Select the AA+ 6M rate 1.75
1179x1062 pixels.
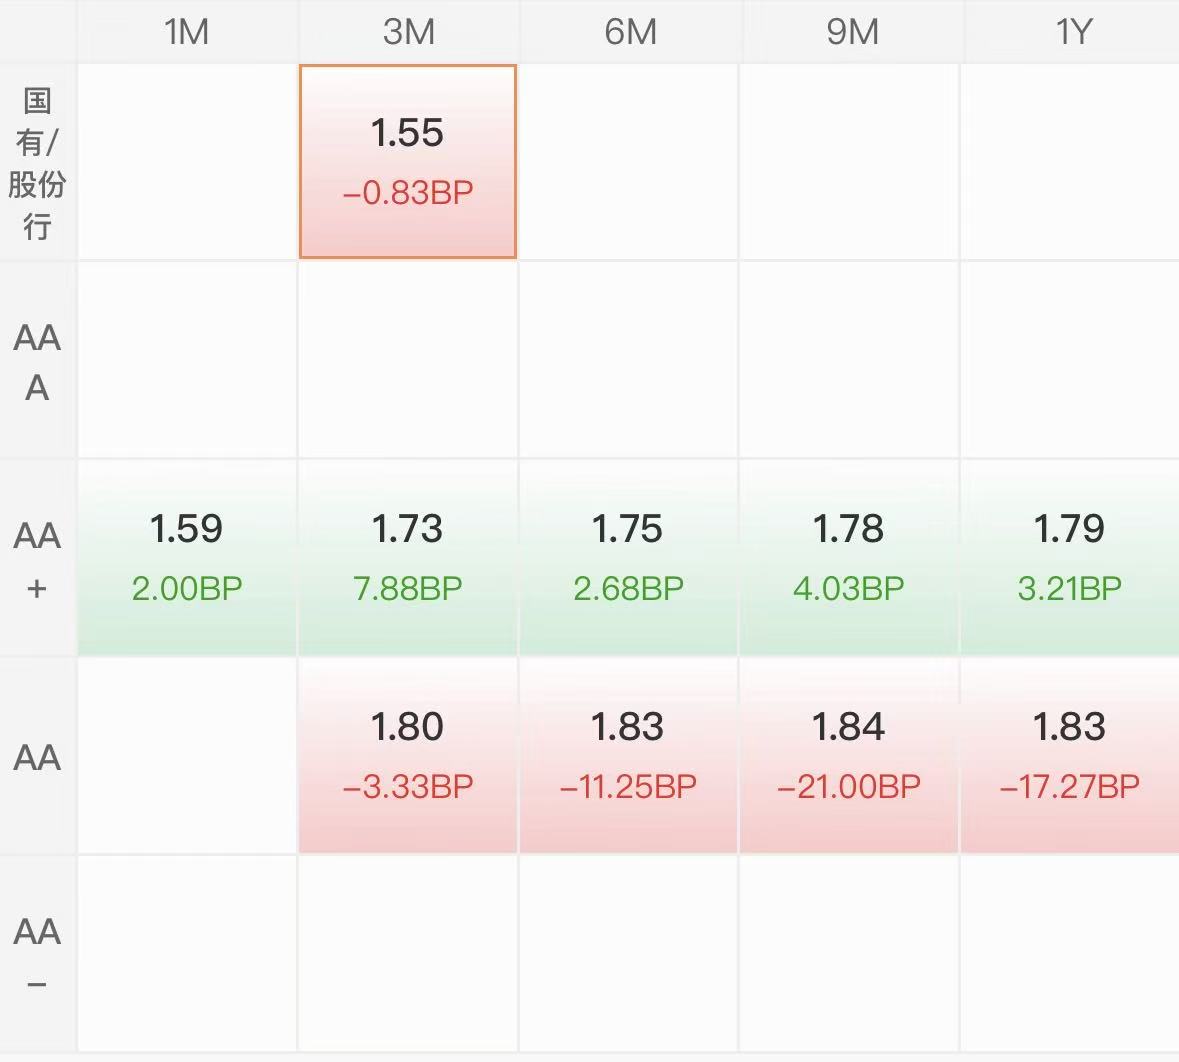[628, 557]
